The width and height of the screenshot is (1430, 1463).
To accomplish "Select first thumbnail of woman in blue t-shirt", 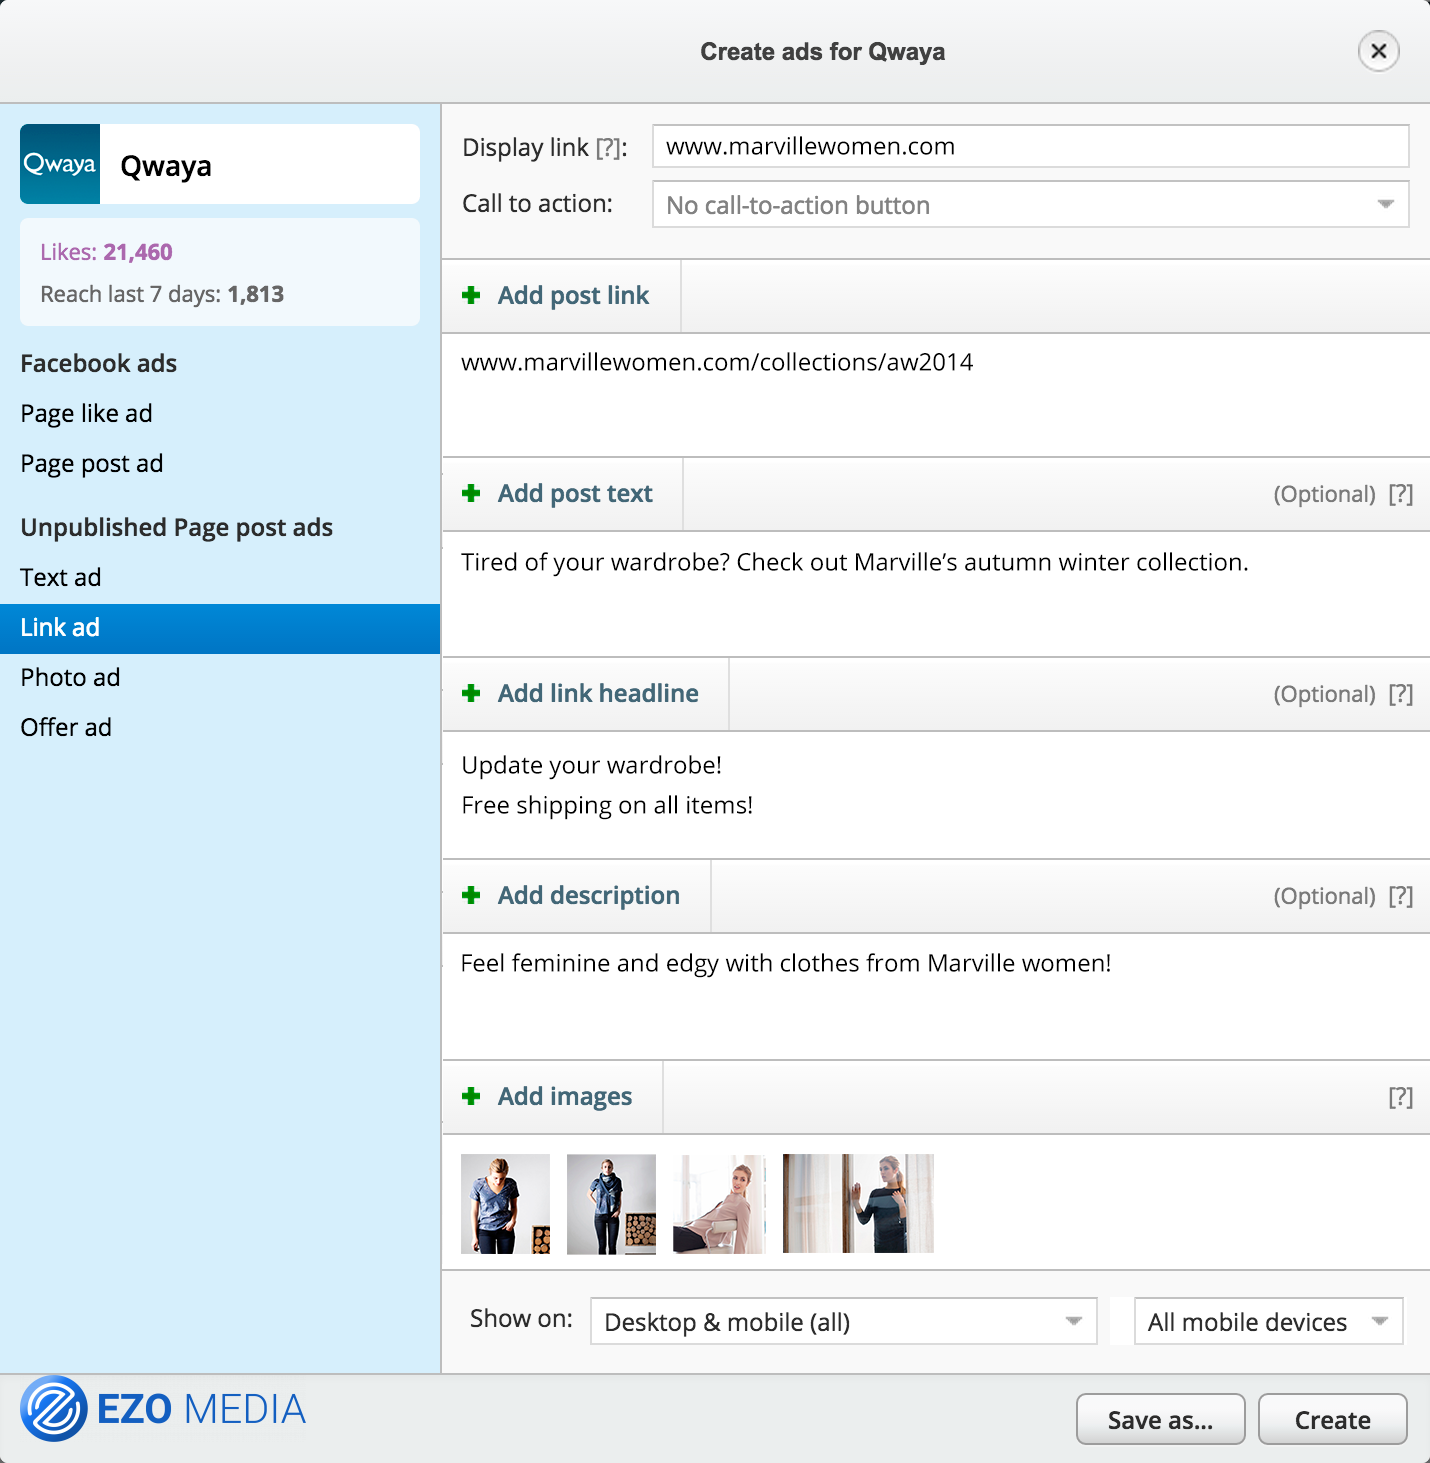I will [505, 1204].
